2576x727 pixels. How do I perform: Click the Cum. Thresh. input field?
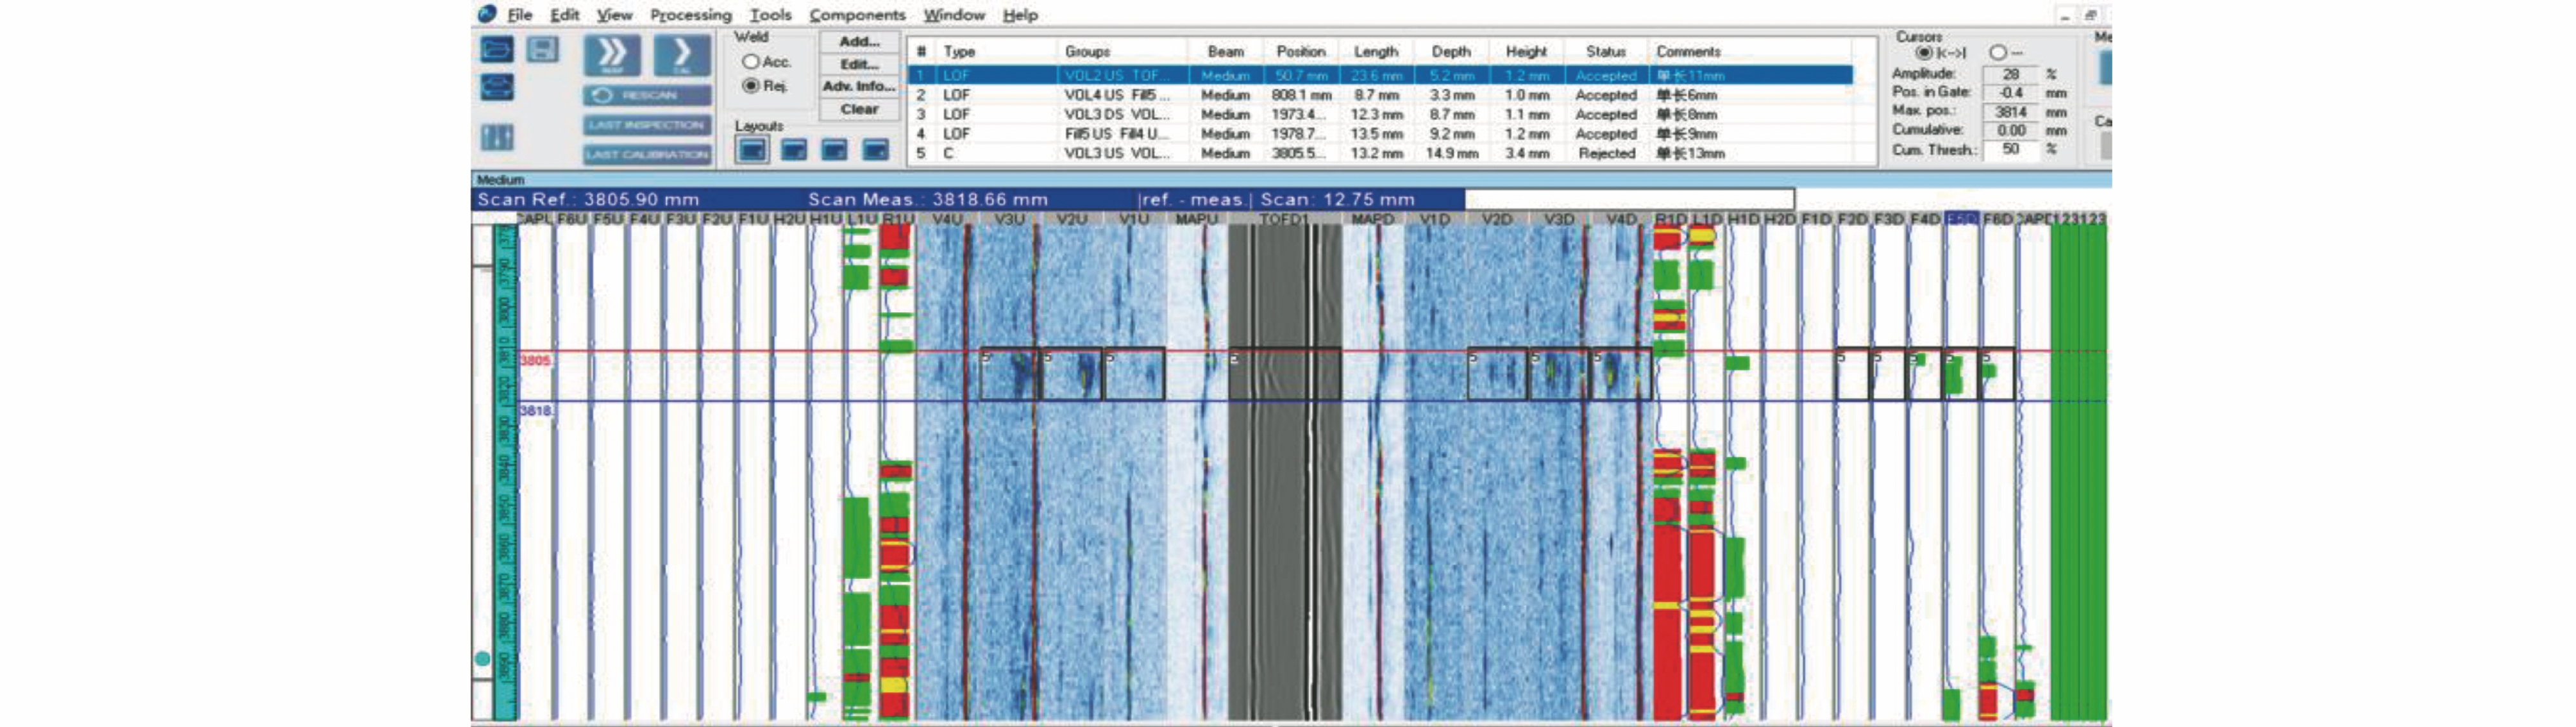[x=2011, y=149]
